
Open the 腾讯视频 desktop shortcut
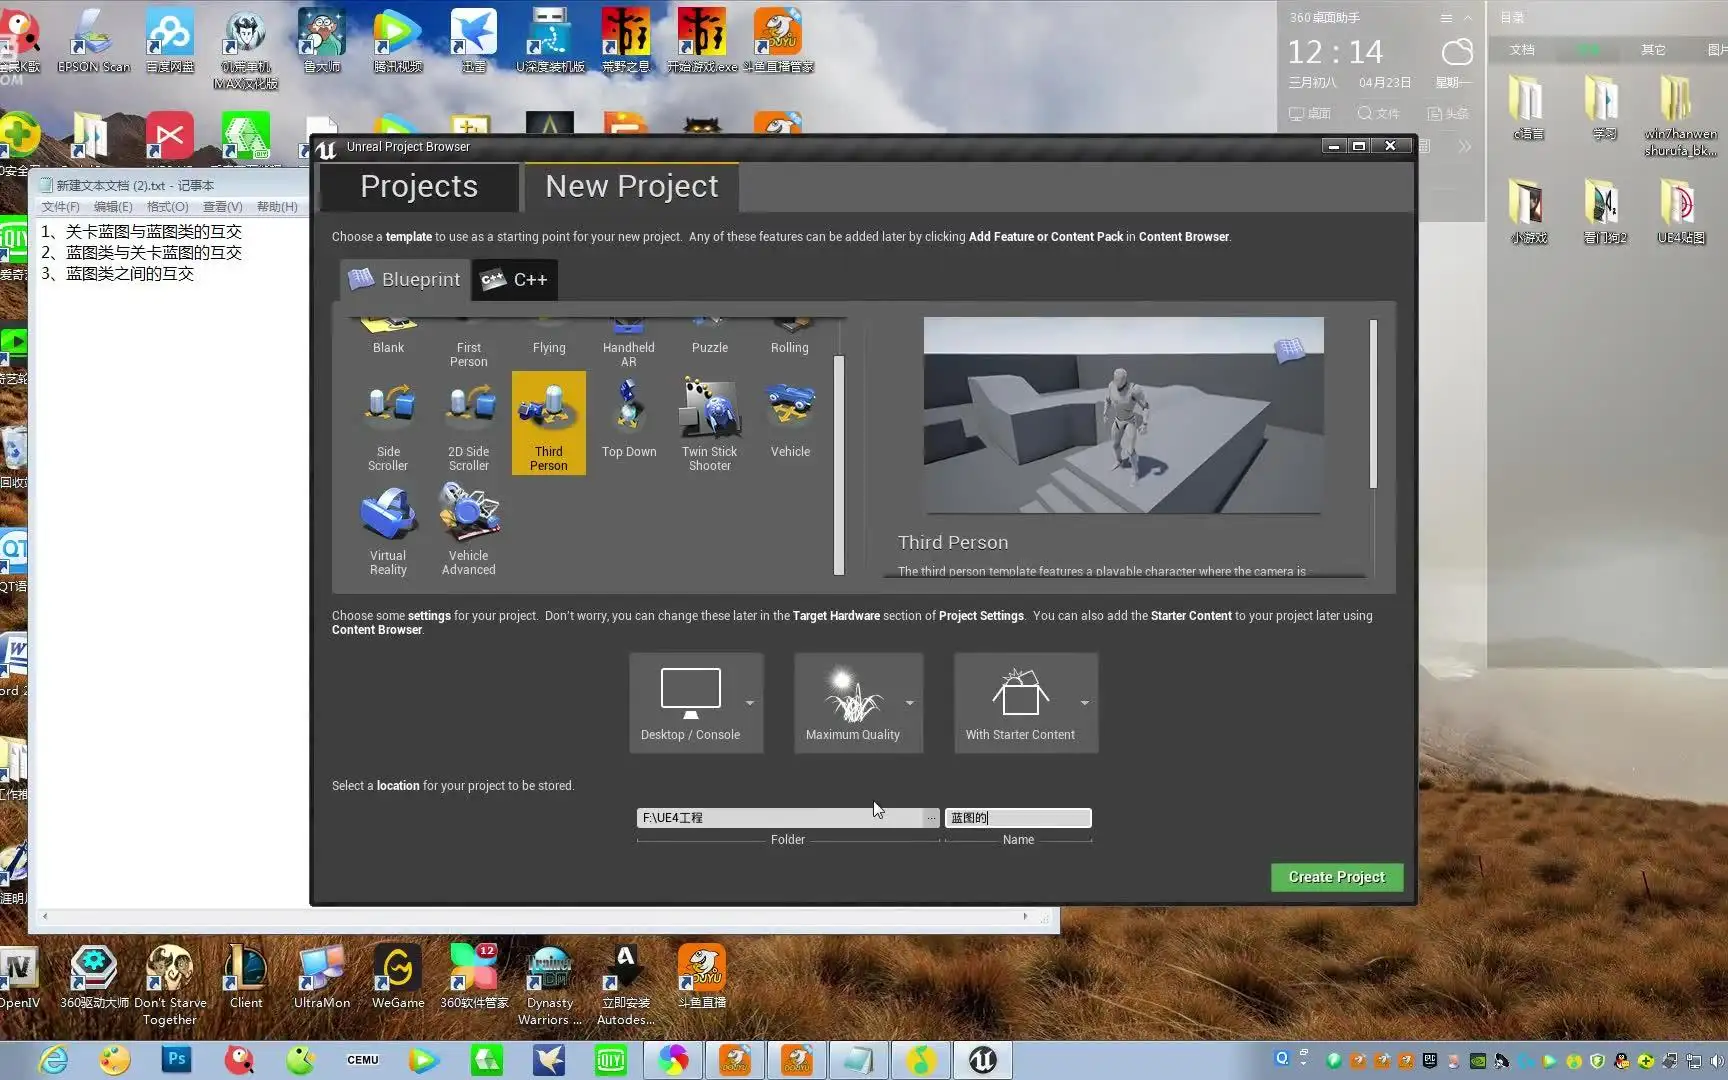coord(397,41)
